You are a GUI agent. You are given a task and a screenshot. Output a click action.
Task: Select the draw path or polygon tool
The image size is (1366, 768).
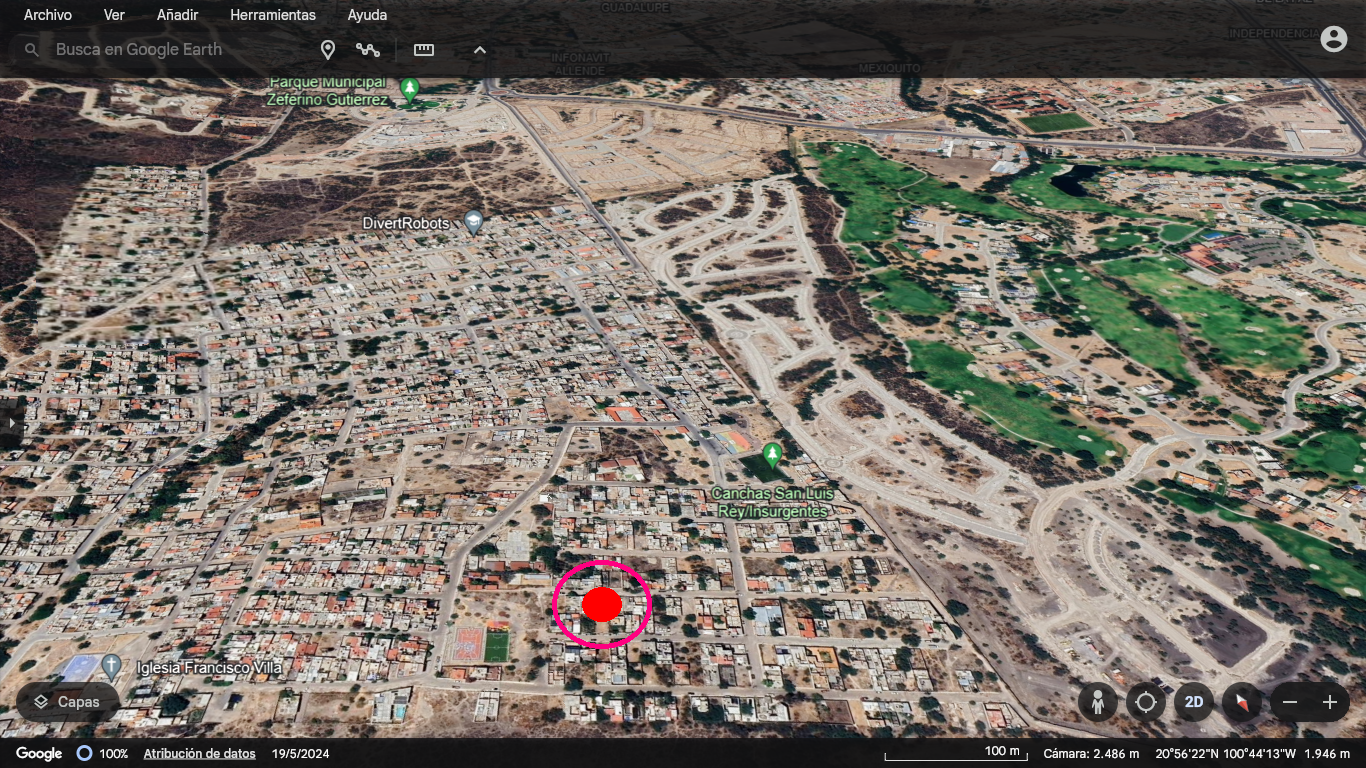(368, 49)
